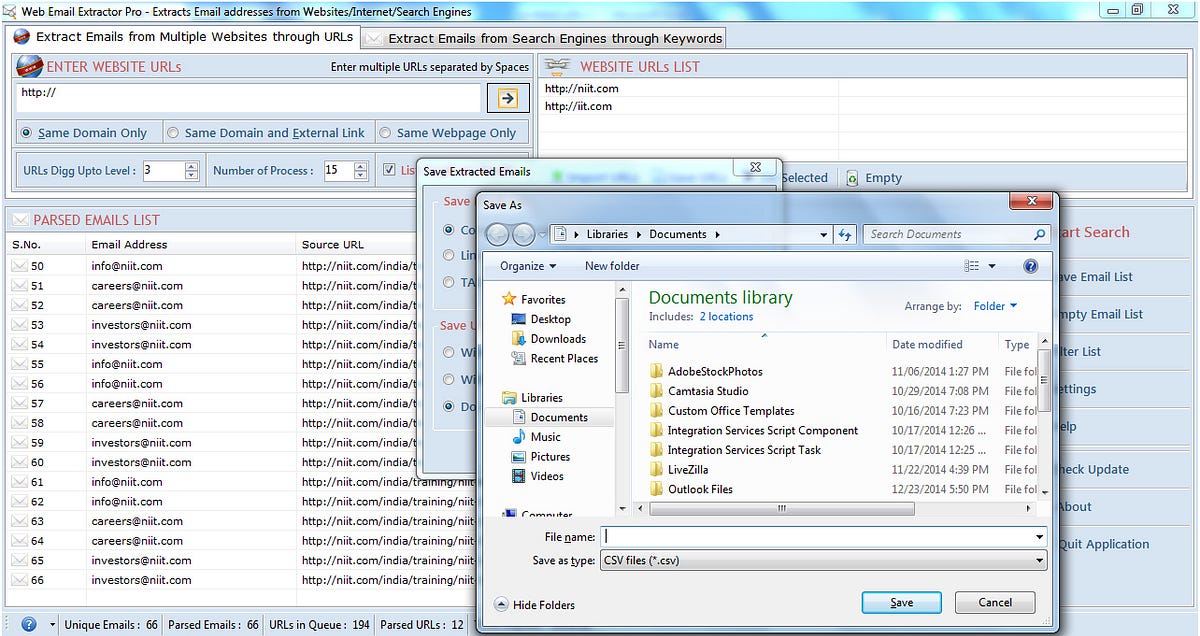This screenshot has height=636, width=1200.
Task: Click the magnifier icon in Search Documents
Action: point(1039,234)
